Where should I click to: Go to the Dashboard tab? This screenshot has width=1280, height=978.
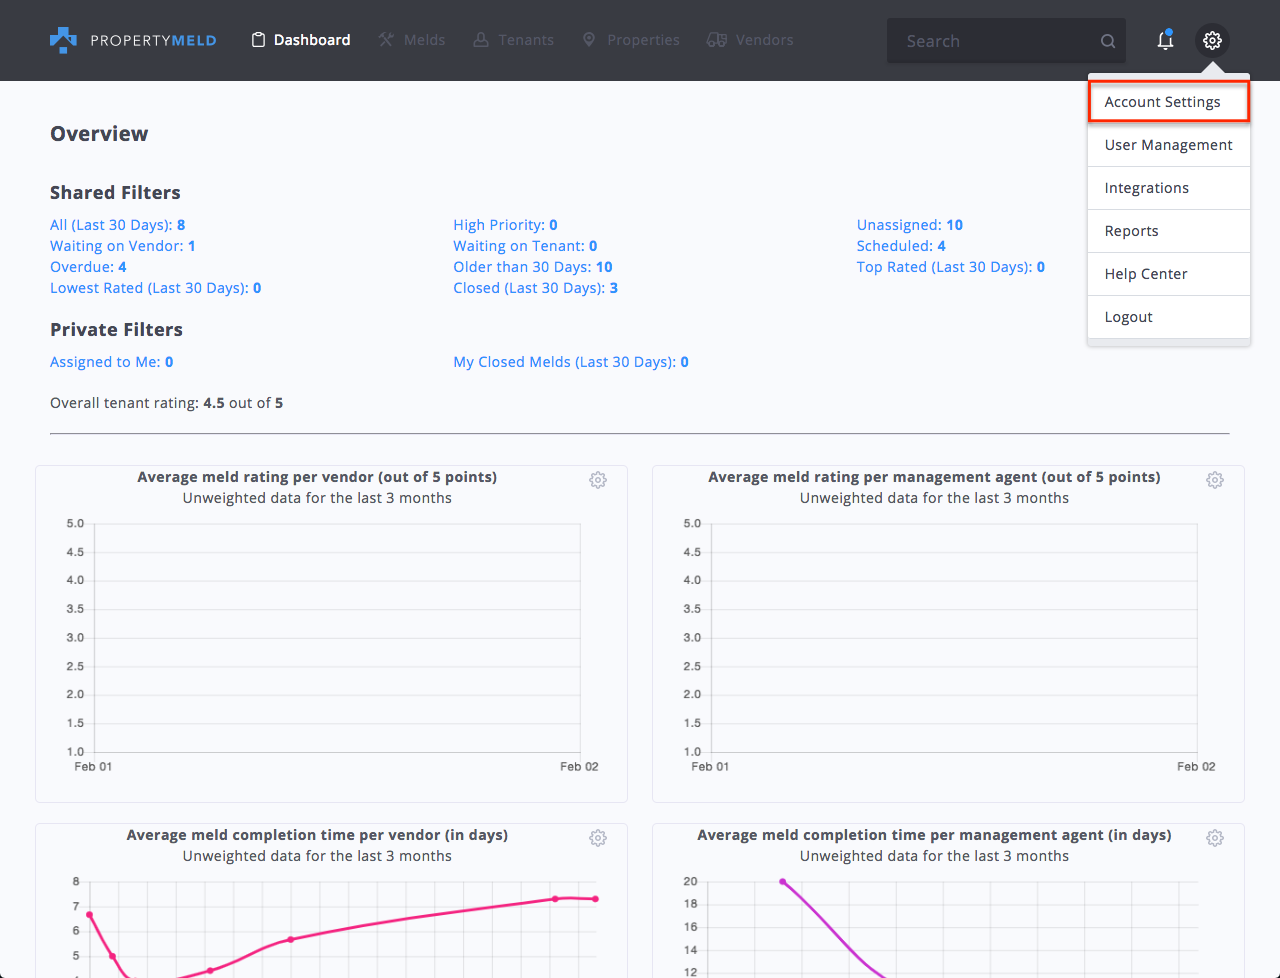click(301, 40)
